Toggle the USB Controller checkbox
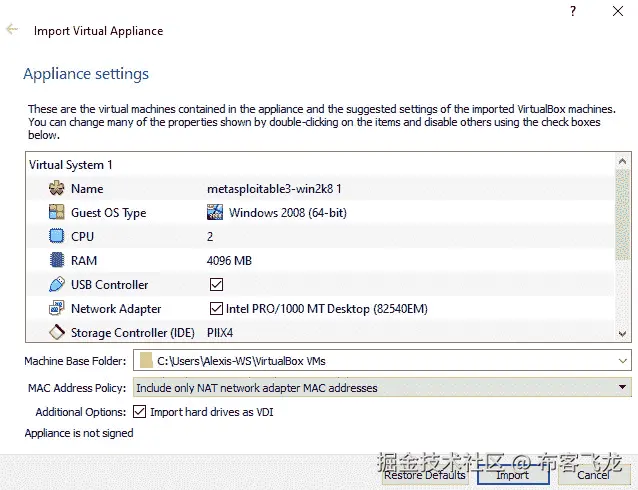The width and height of the screenshot is (638, 490). point(216,284)
